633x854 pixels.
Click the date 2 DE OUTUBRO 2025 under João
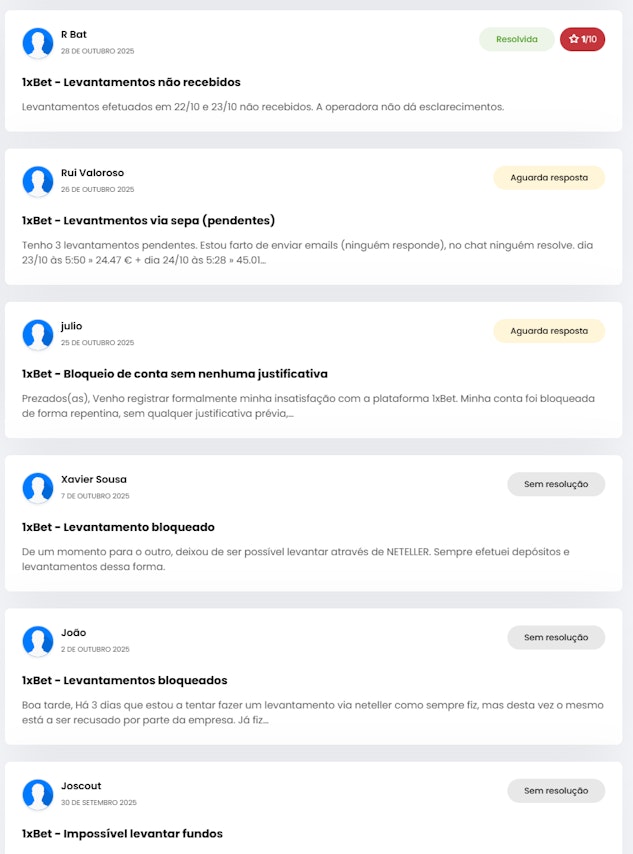click(x=95, y=649)
